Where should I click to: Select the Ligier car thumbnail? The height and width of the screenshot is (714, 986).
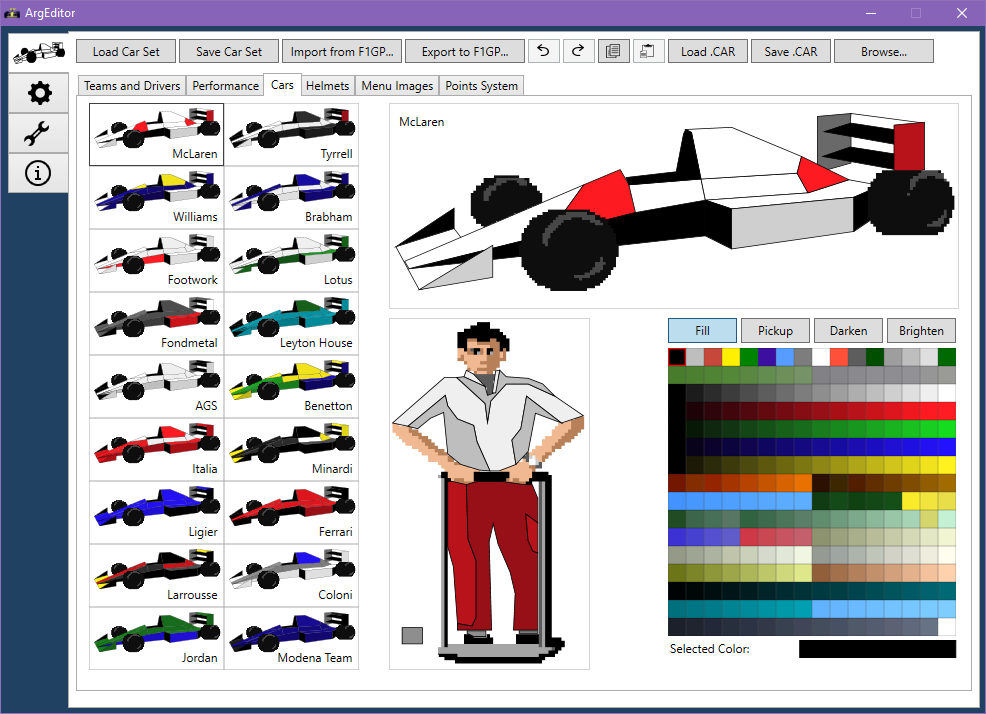click(x=157, y=512)
